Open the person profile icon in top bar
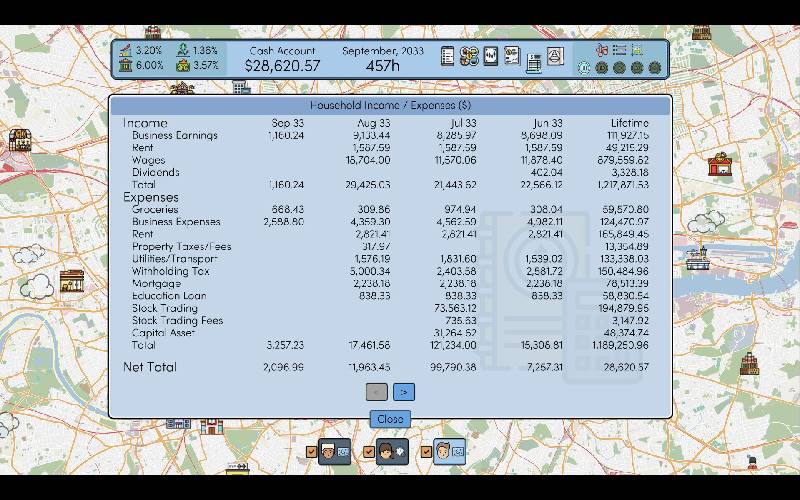Viewport: 800px width, 500px height. pos(556,57)
